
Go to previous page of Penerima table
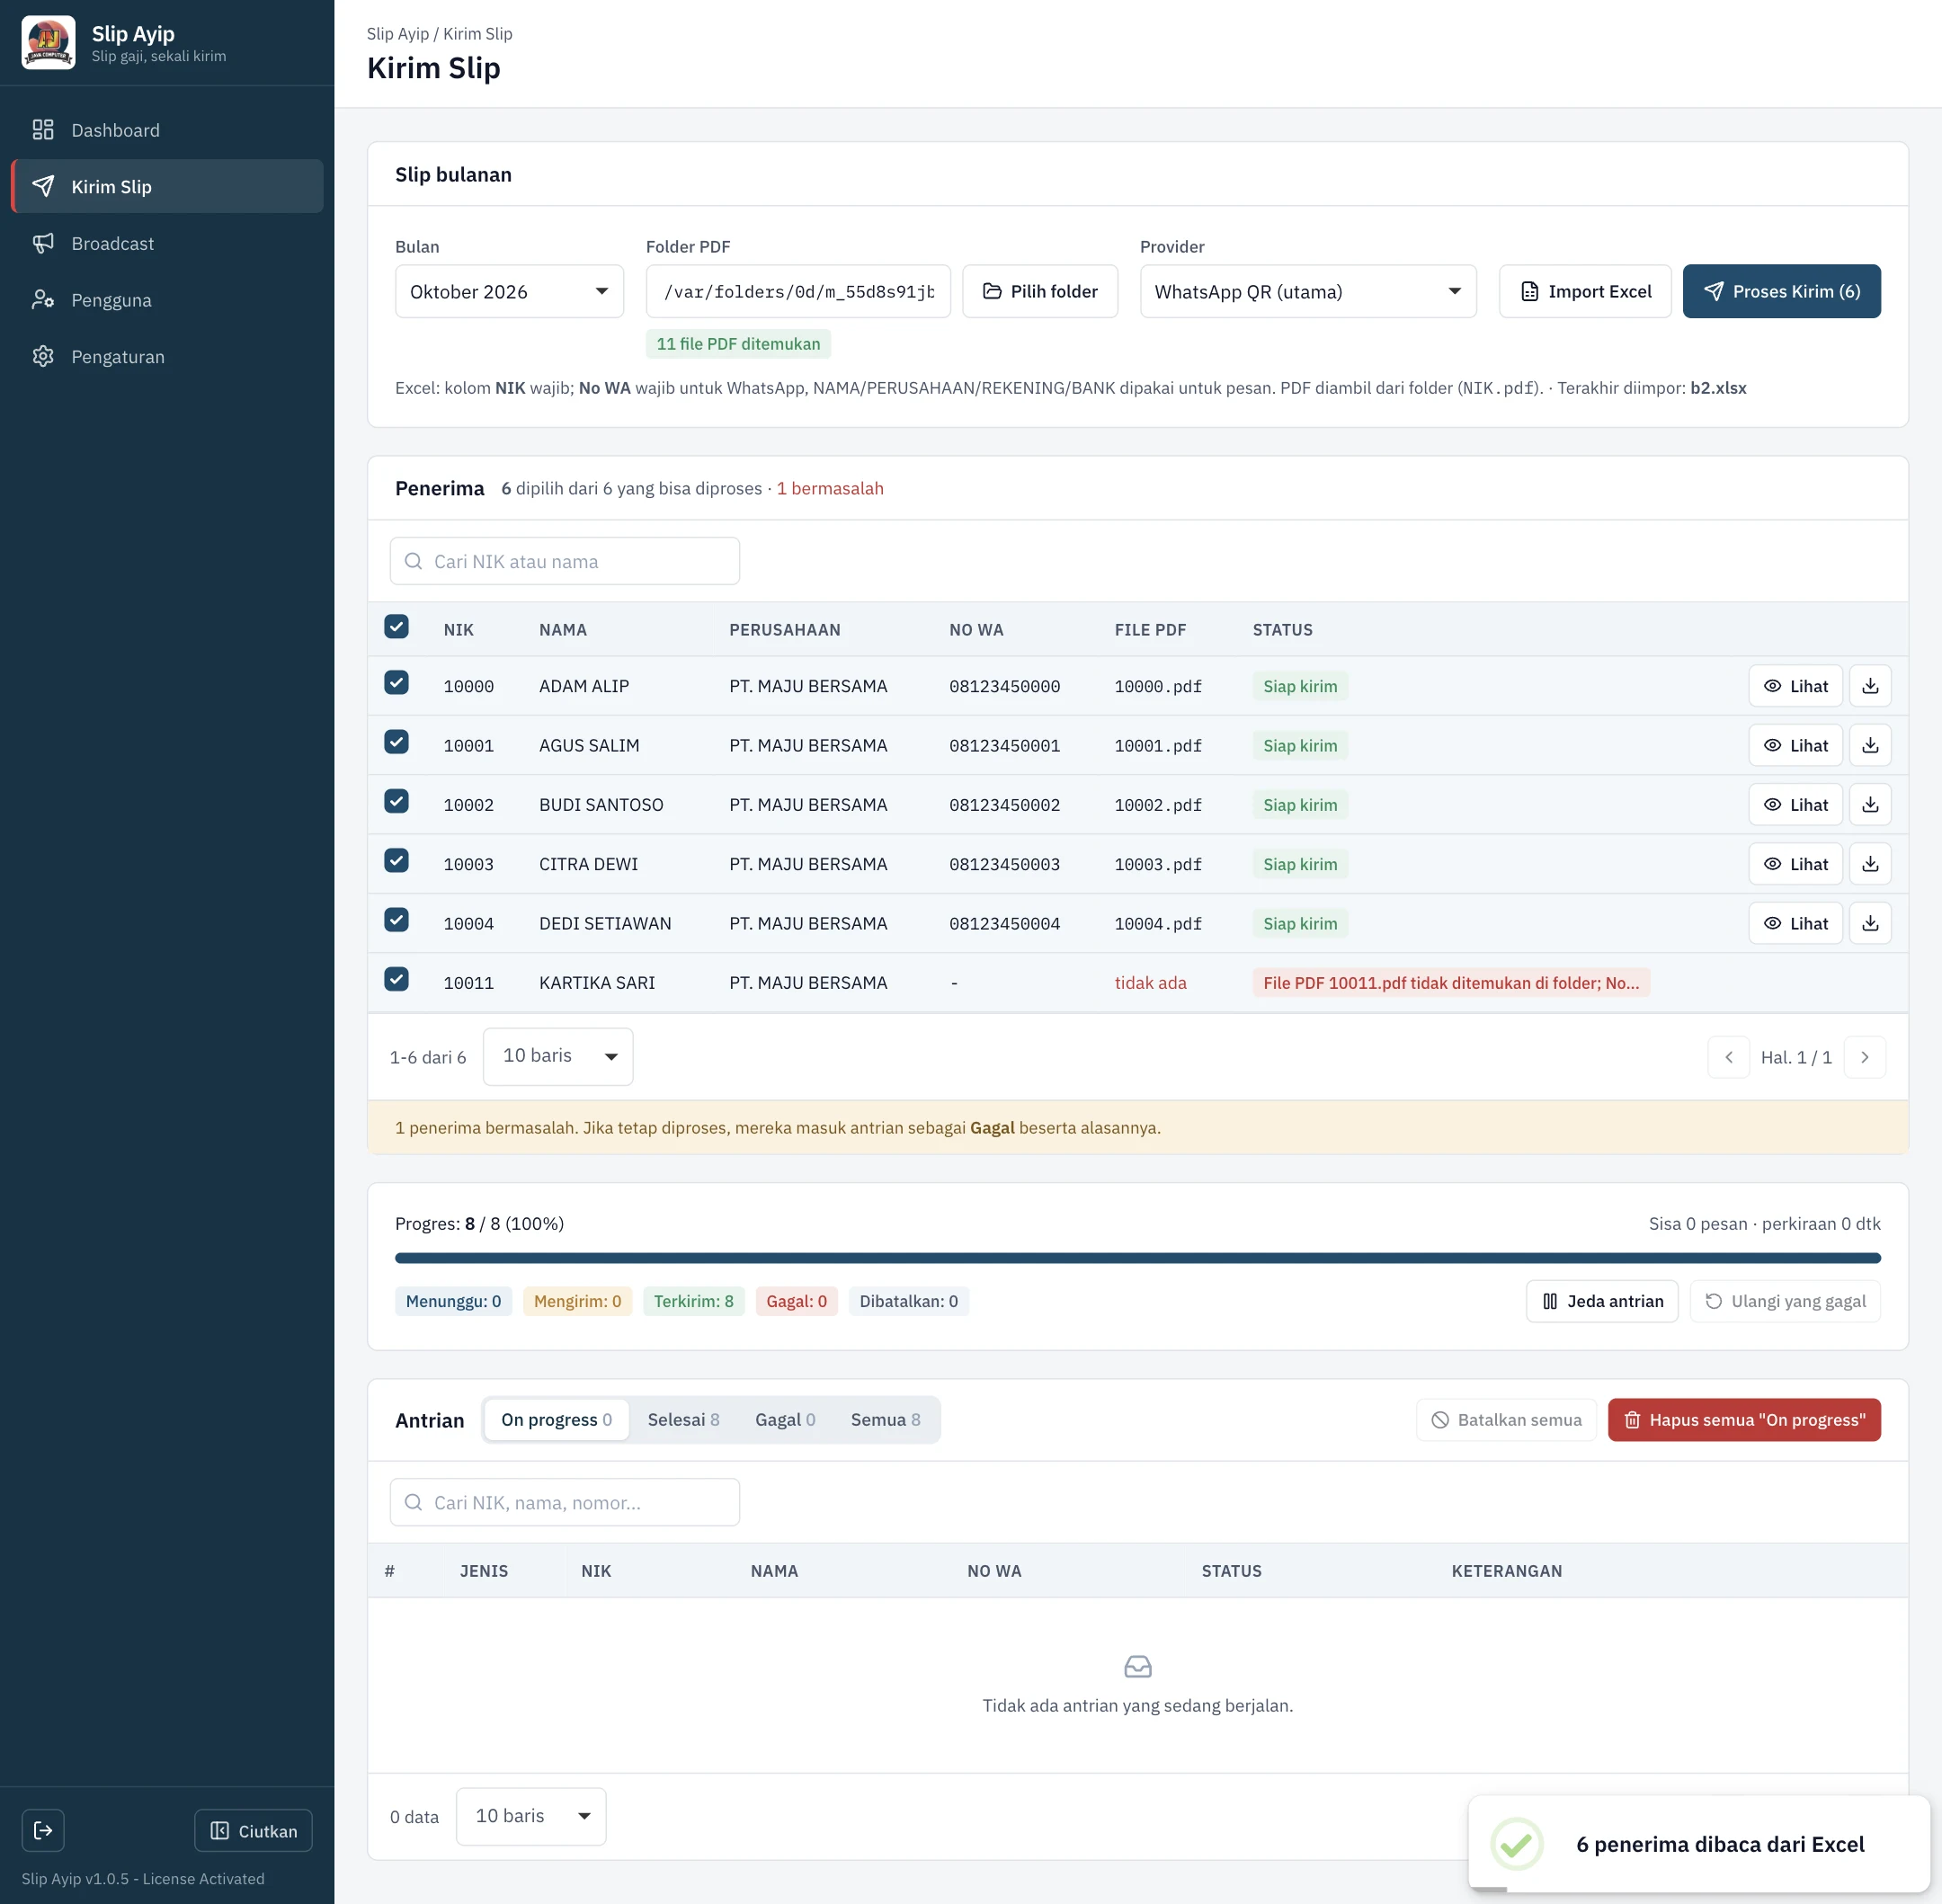click(1729, 1057)
